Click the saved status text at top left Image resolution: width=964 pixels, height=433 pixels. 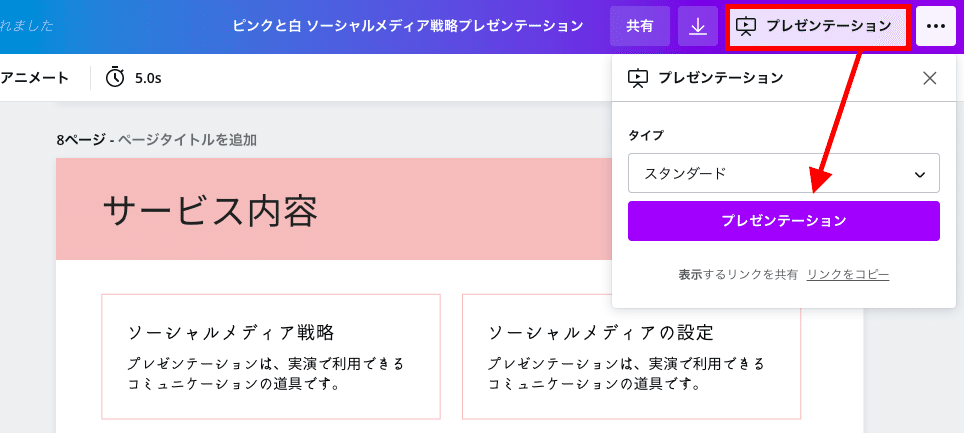pos(26,26)
